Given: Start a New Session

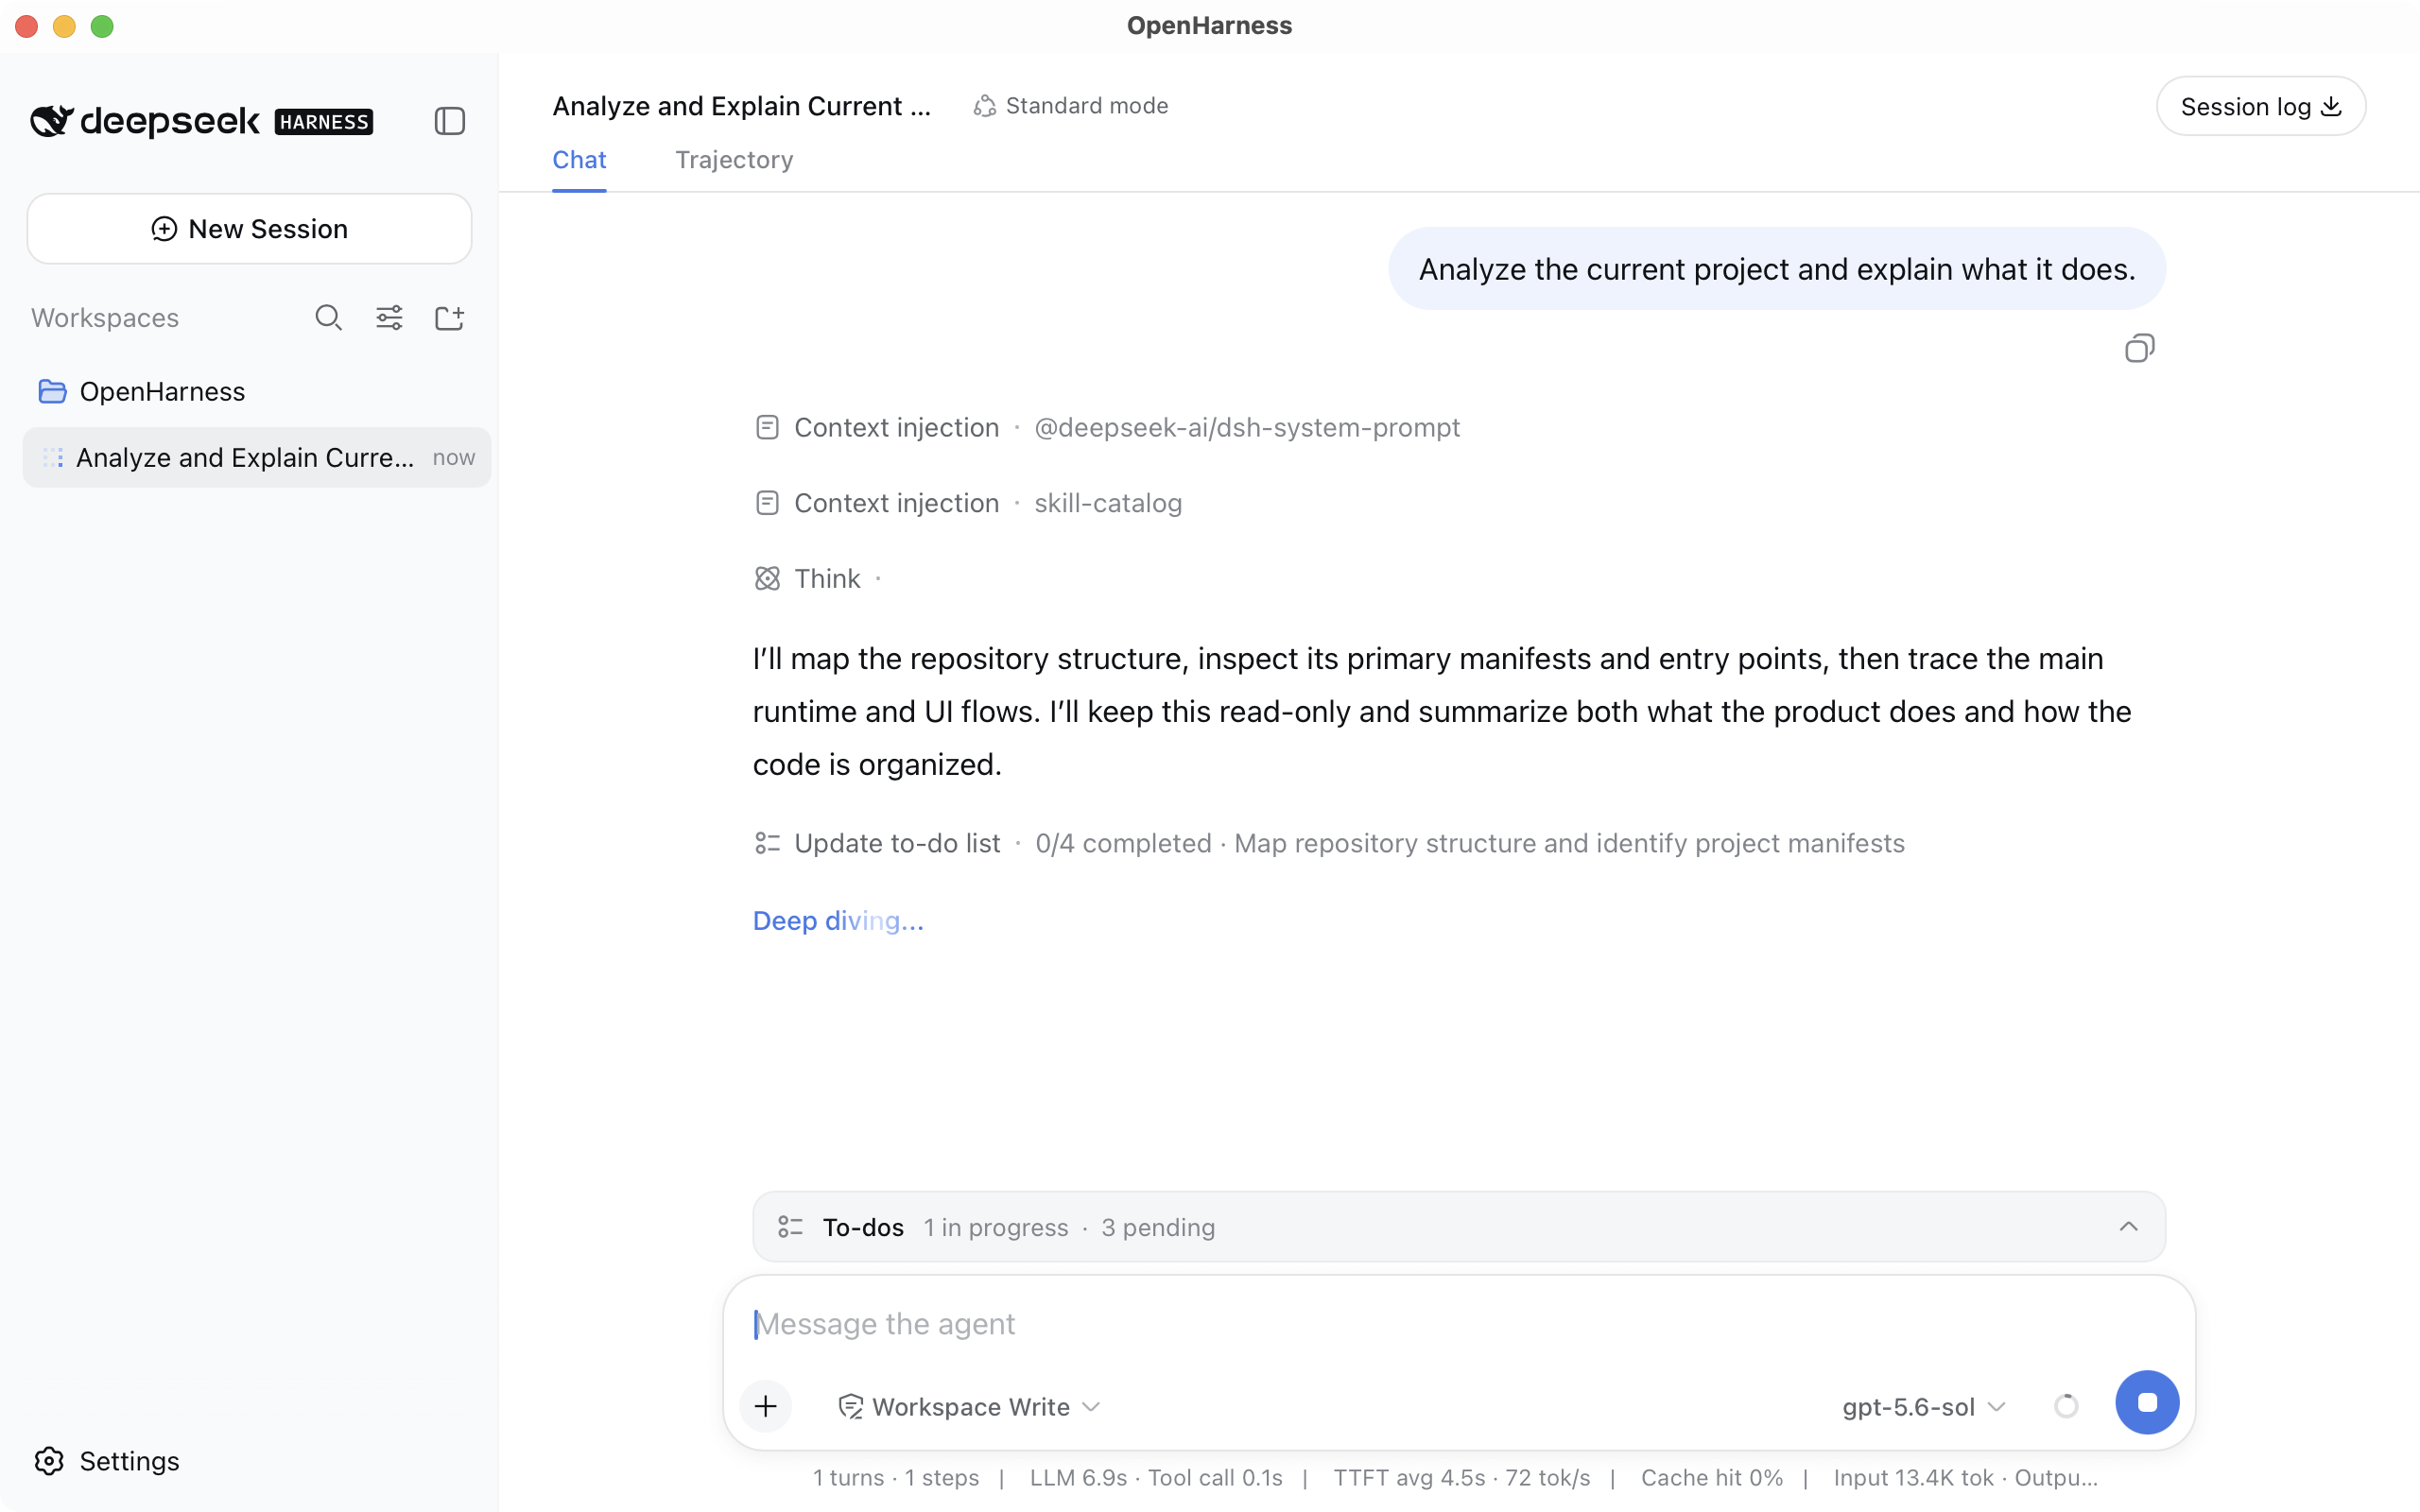Looking at the screenshot, I should click(x=249, y=229).
